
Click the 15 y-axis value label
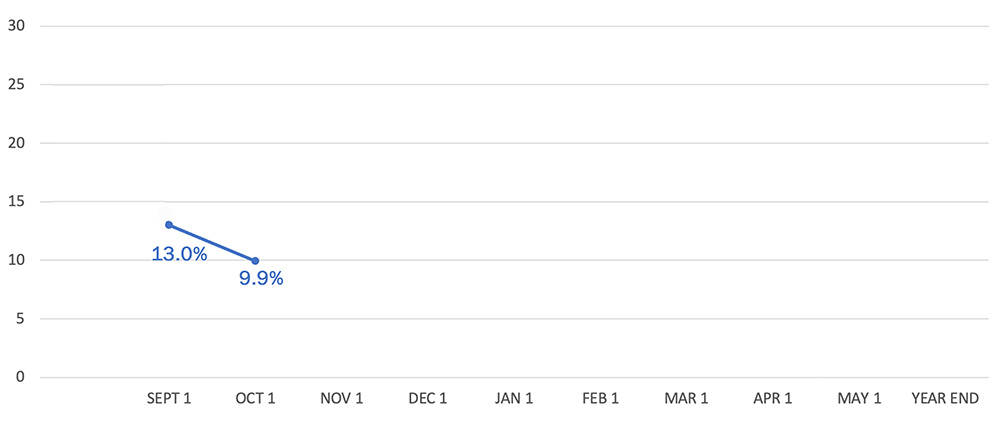pos(16,202)
